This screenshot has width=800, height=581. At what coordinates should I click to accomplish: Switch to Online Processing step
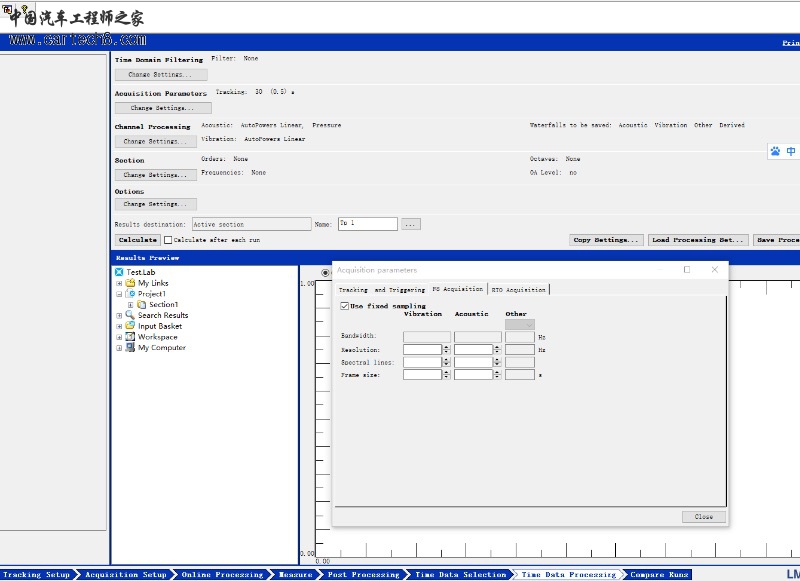point(222,574)
